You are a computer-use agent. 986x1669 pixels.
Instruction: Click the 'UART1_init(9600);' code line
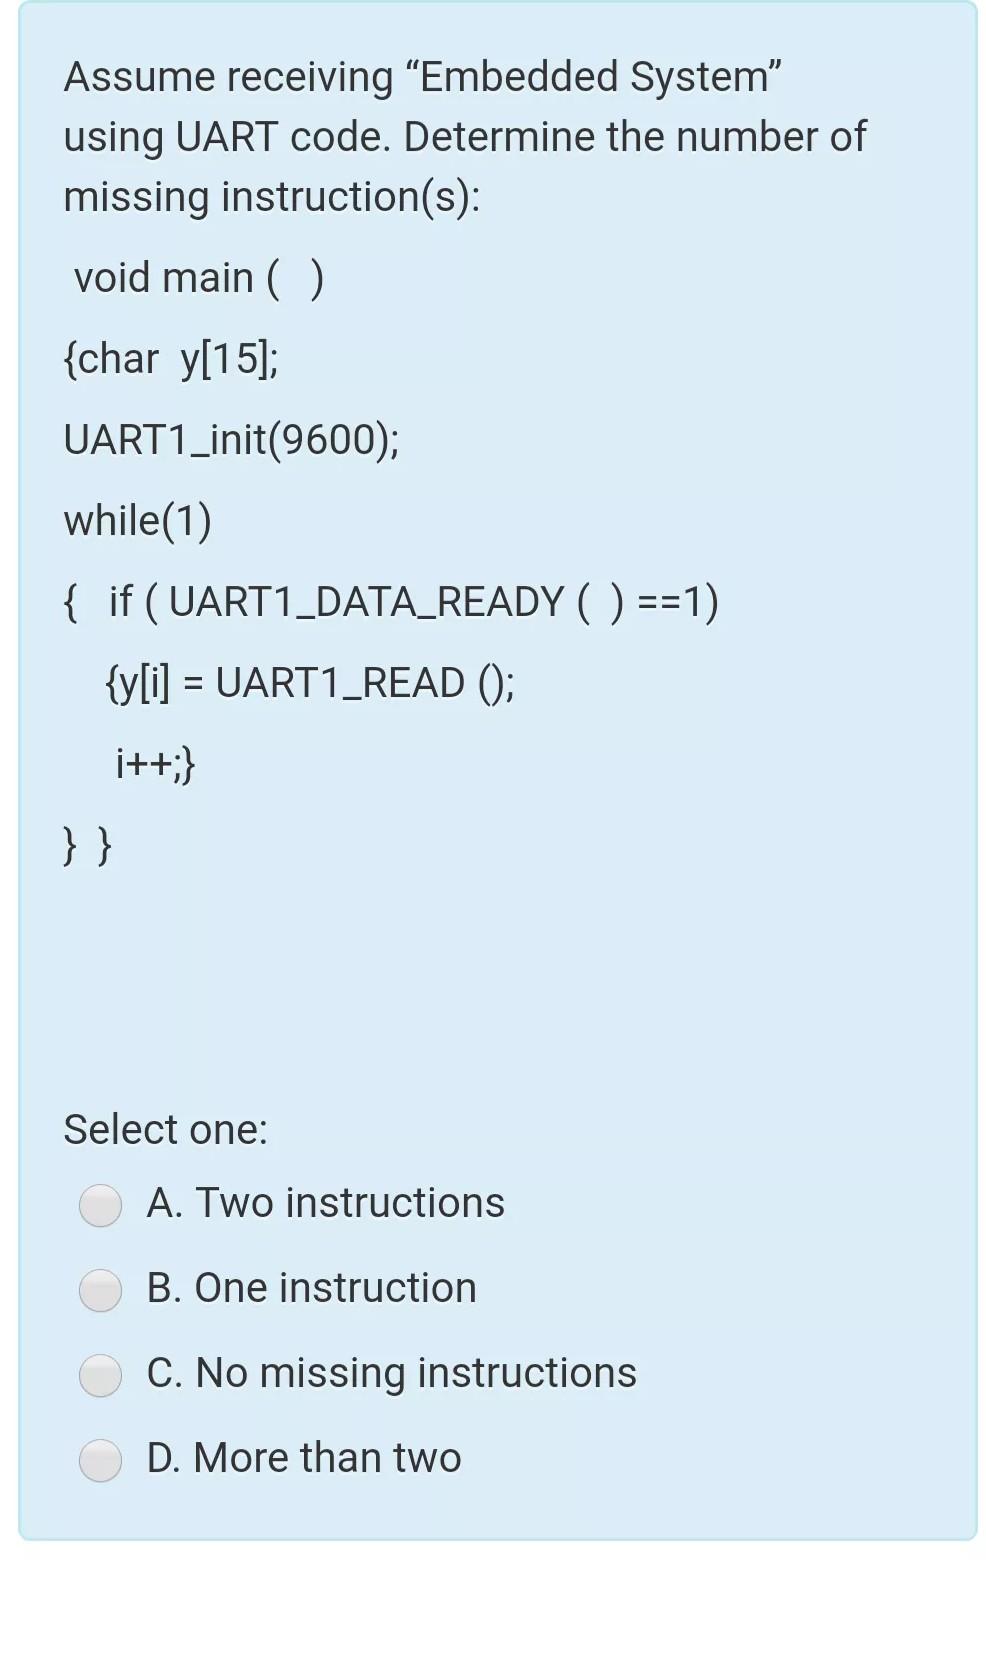click(232, 440)
